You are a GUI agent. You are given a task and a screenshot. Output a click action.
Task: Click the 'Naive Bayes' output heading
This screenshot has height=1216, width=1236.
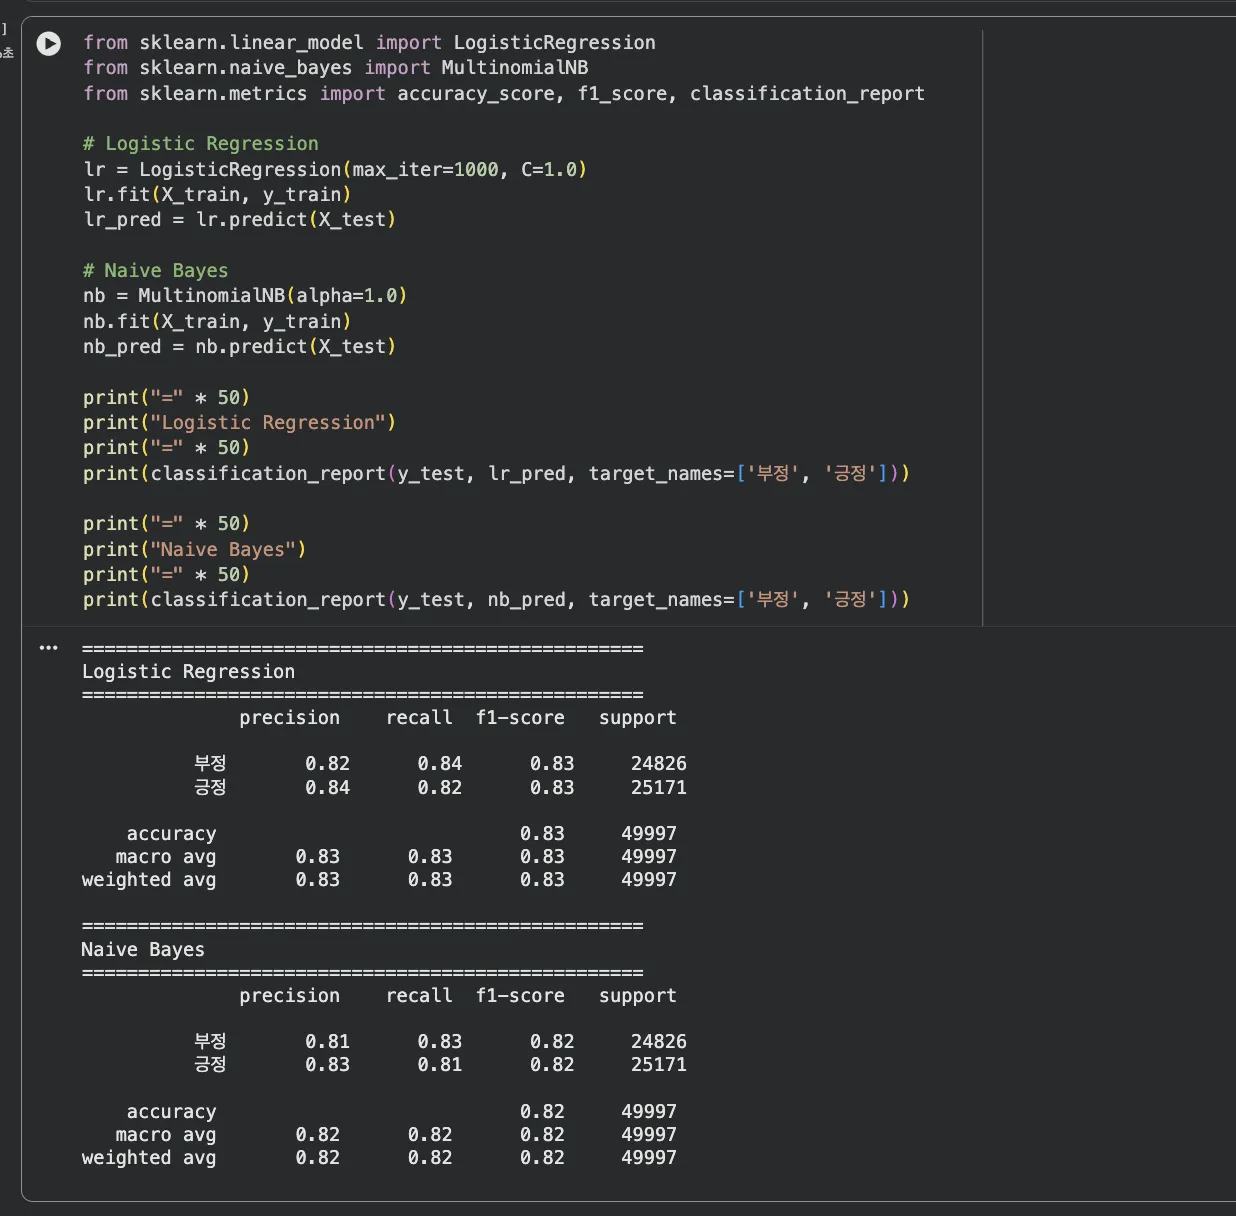click(142, 950)
